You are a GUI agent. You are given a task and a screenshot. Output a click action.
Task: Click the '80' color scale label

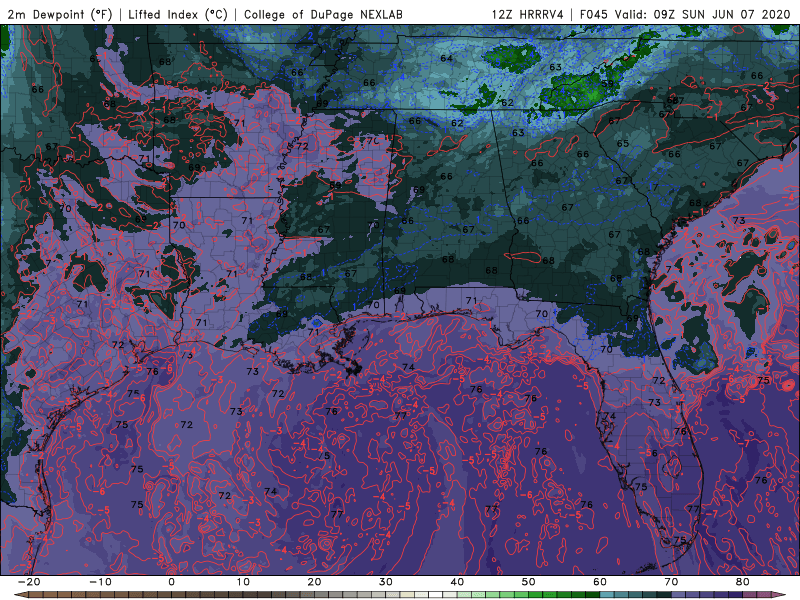(743, 582)
